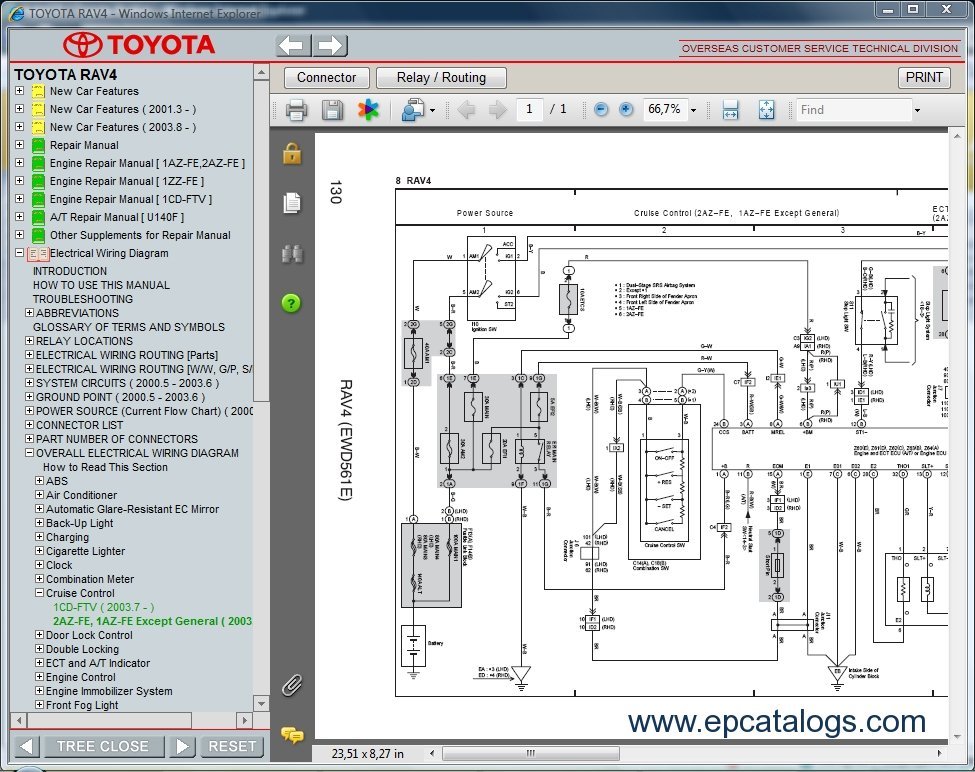Open the comments speech bubble panel
This screenshot has width=975, height=772.
292,735
